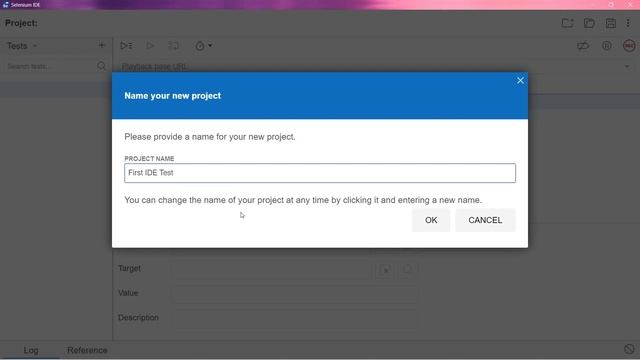Click the CANCEL button in dialog
The width and height of the screenshot is (640, 360).
tap(485, 220)
